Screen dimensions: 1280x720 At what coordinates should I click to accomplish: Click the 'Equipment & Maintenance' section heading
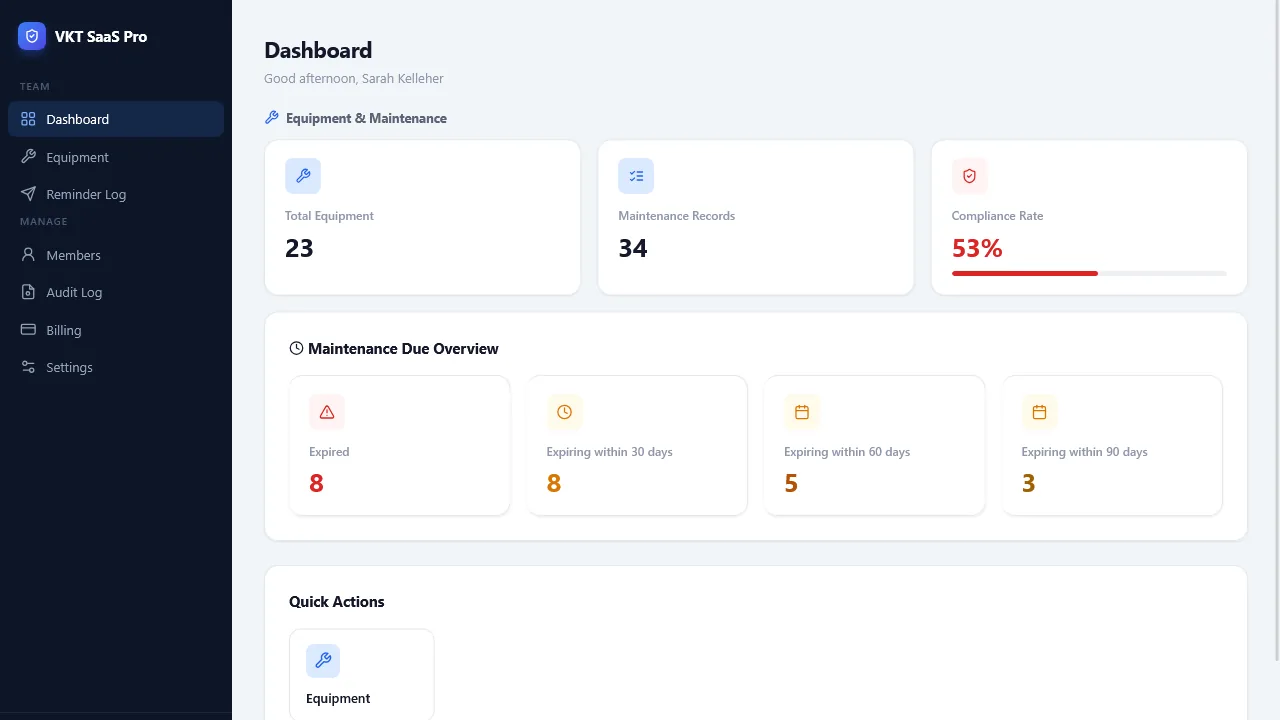[366, 118]
